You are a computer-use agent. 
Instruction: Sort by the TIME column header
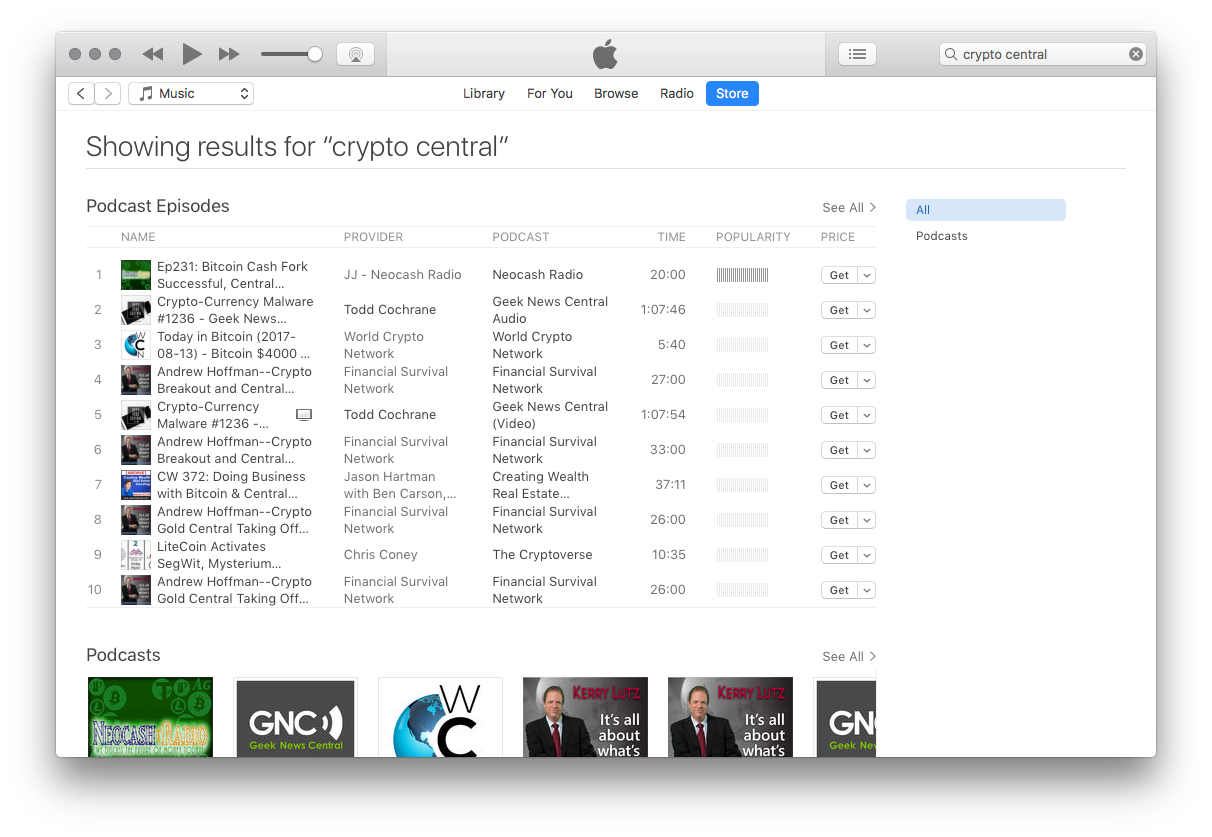tap(672, 237)
